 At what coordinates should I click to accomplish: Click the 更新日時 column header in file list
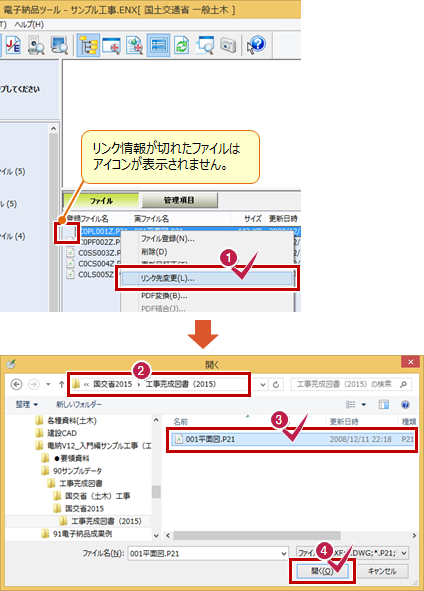click(x=283, y=219)
